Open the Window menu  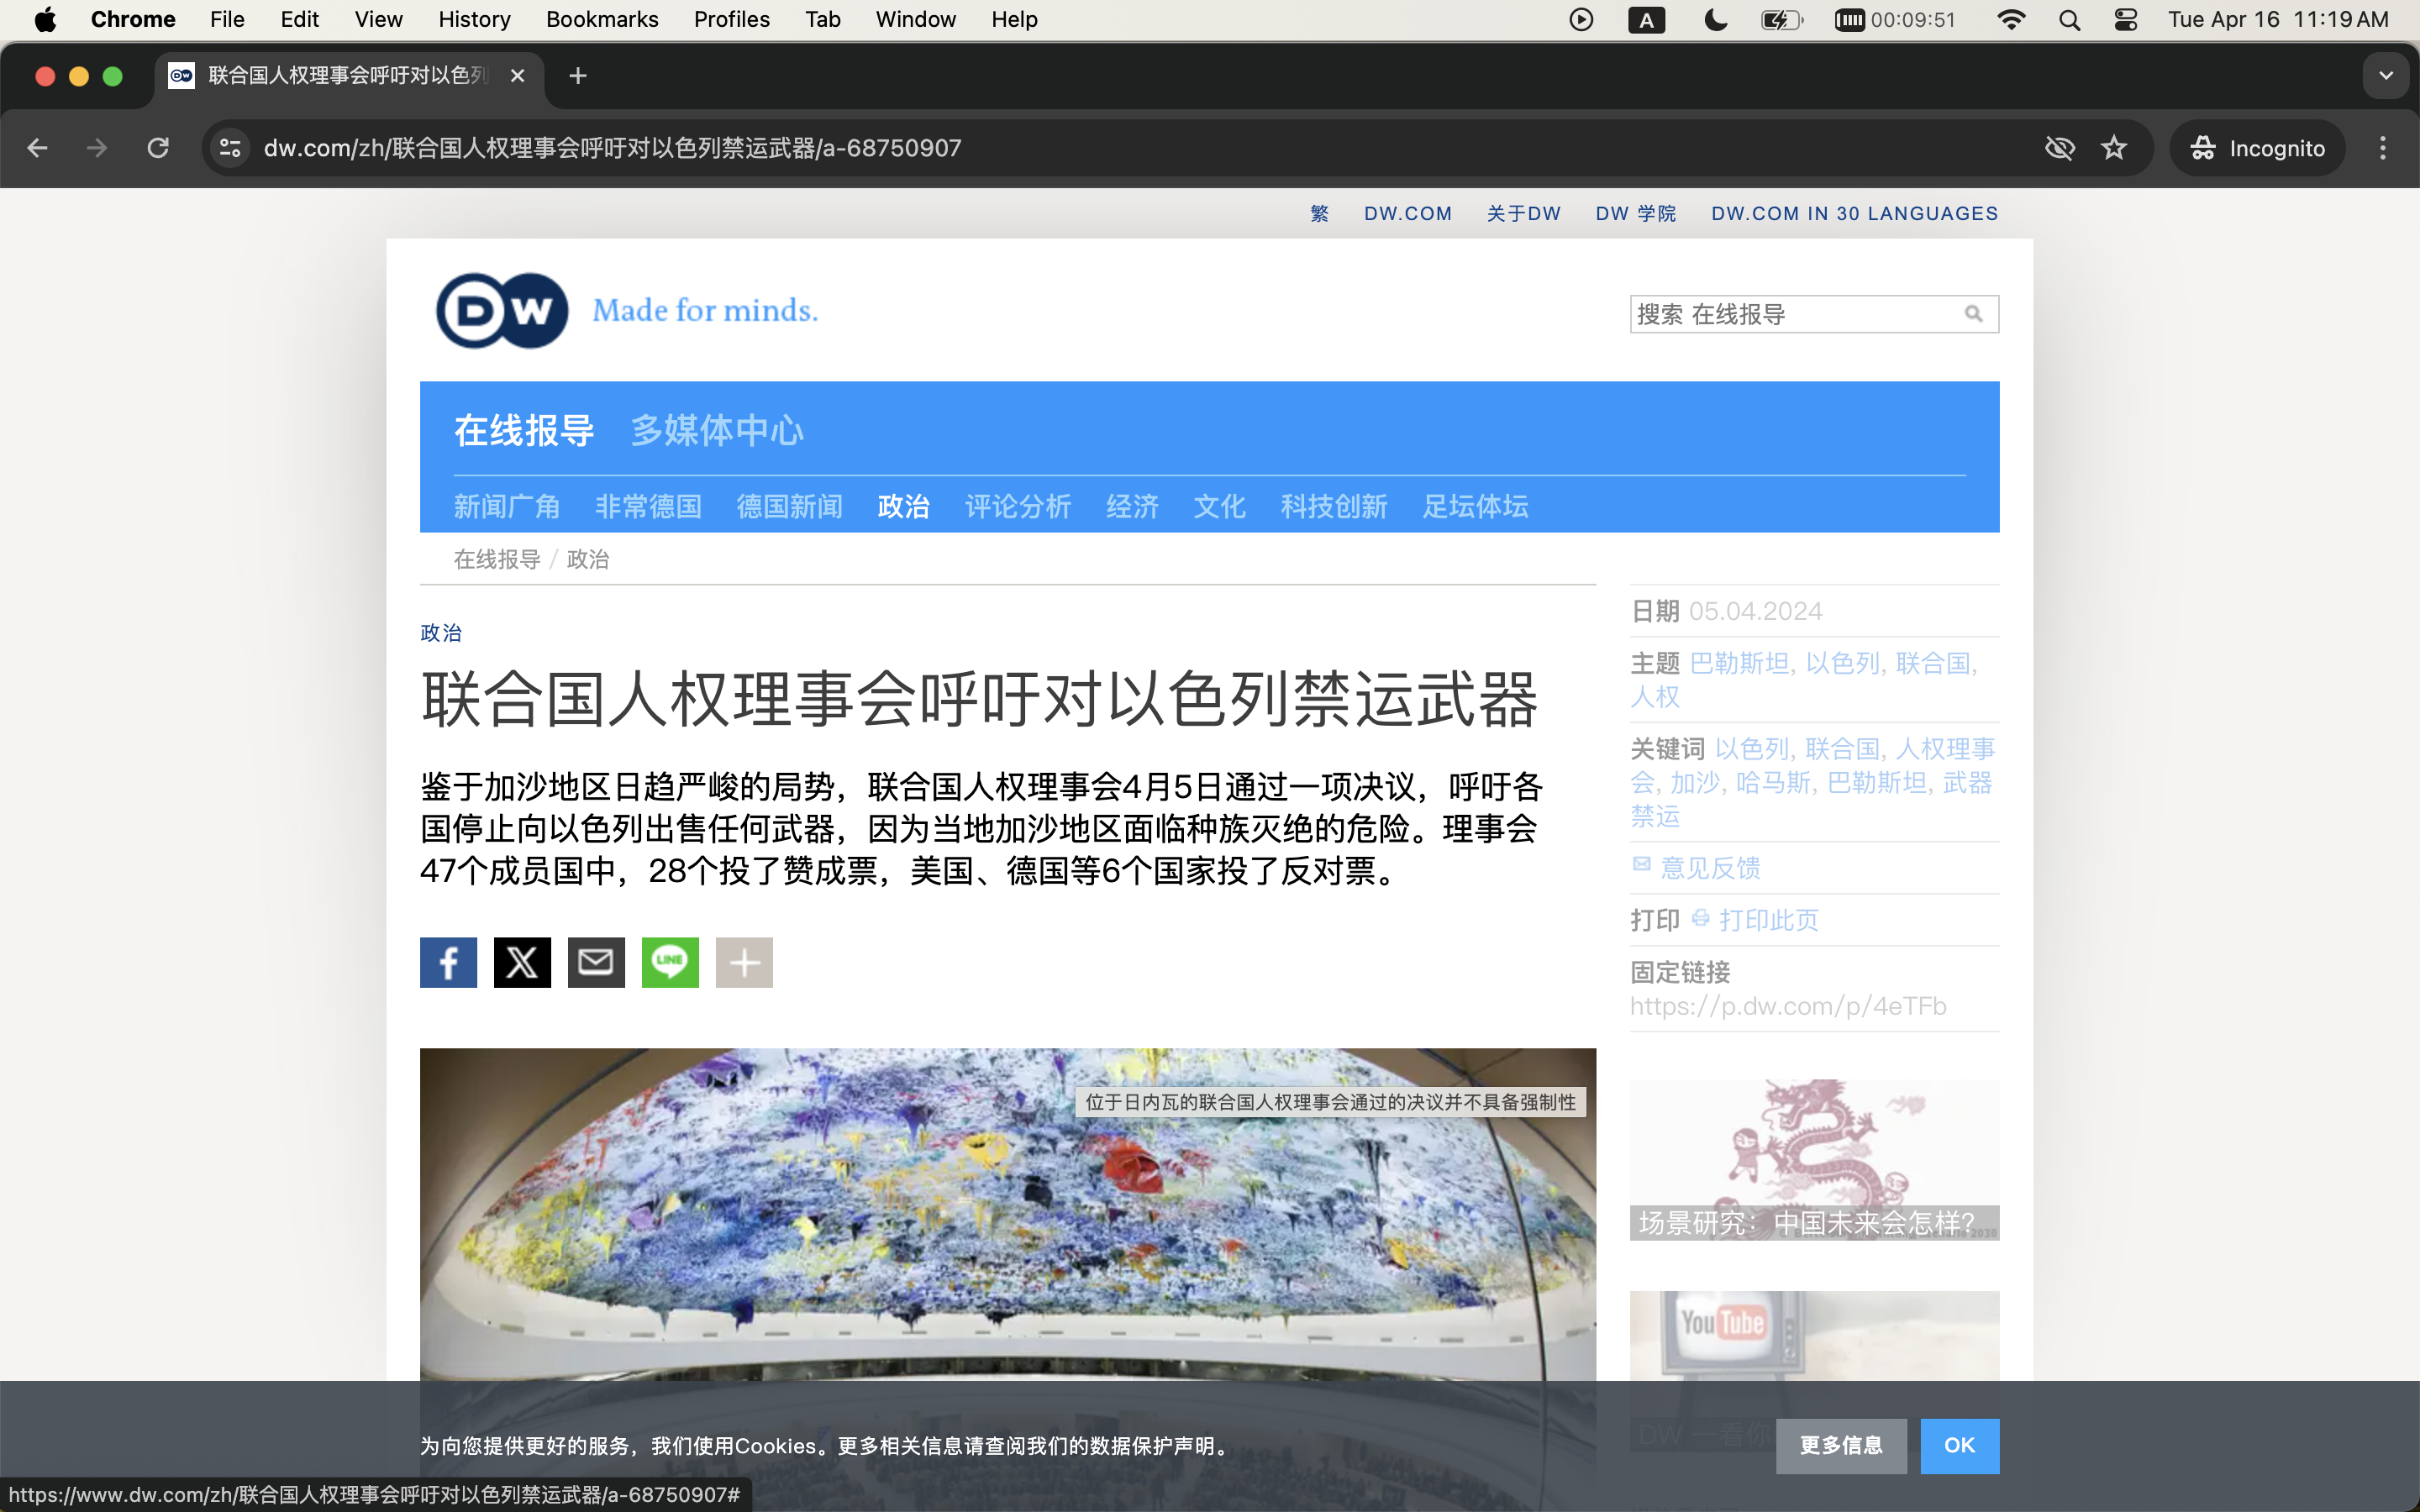[915, 19]
